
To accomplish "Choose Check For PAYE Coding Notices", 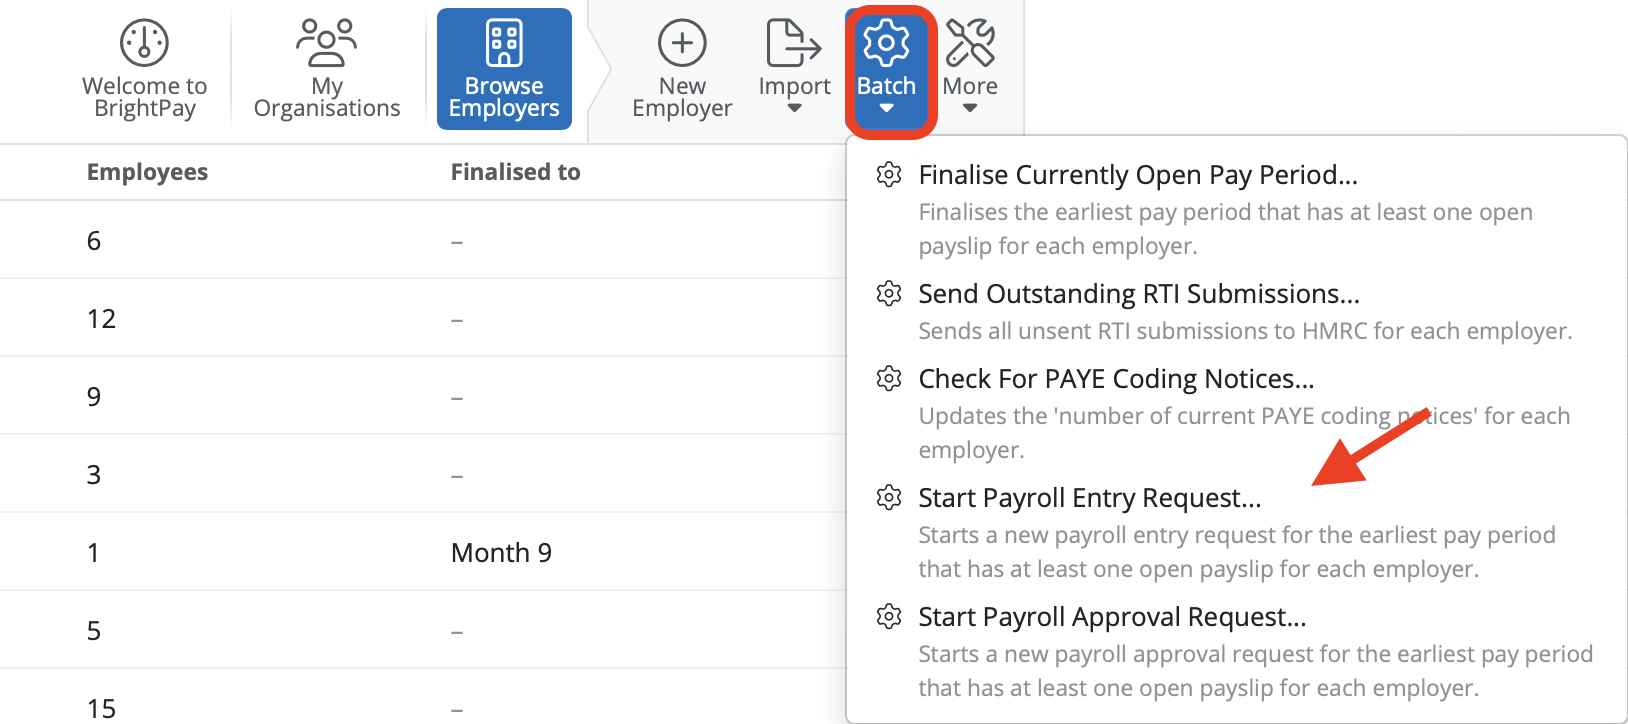I will tap(1116, 379).
